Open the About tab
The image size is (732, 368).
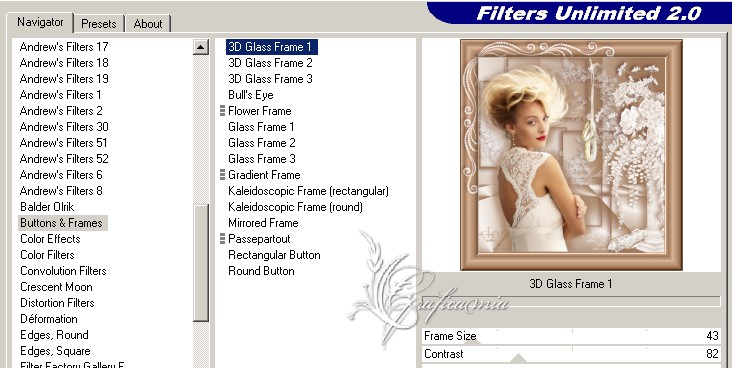point(148,24)
